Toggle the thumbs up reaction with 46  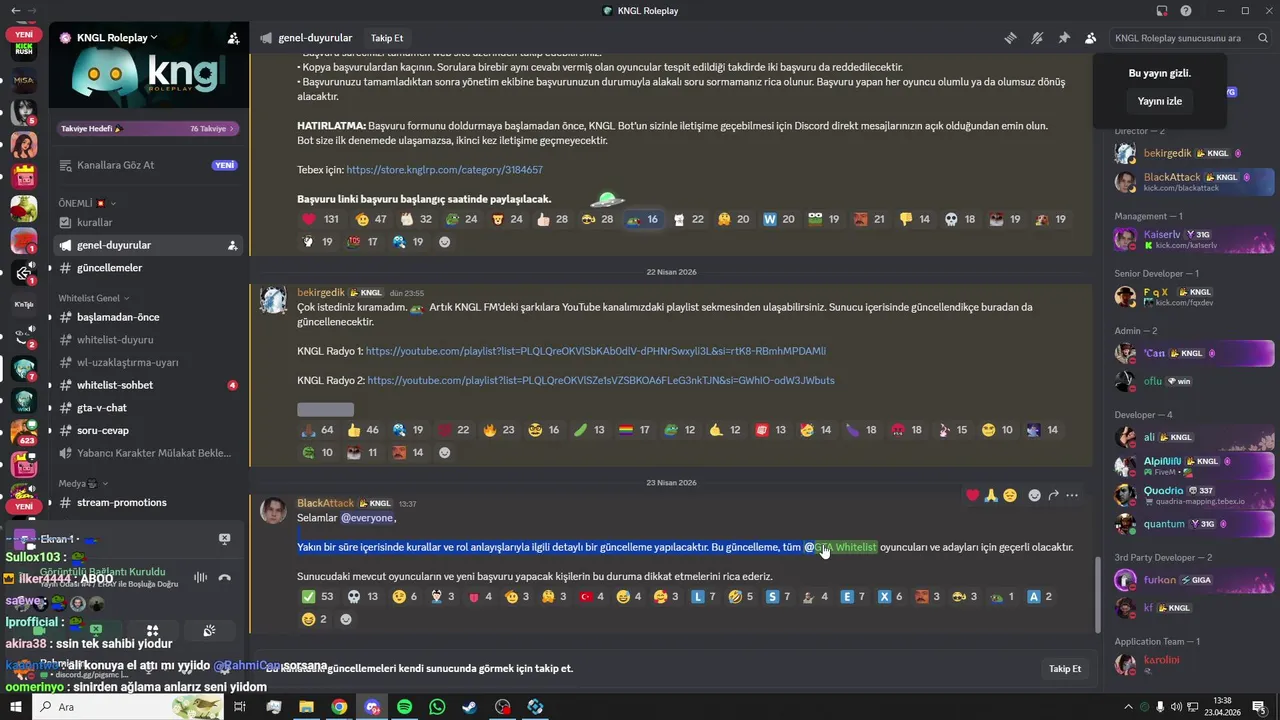[x=362, y=430]
